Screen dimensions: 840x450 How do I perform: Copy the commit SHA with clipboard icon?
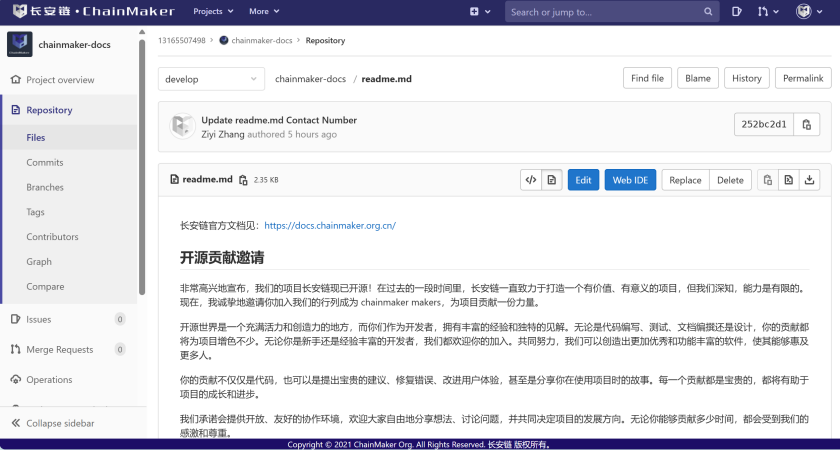(806, 124)
